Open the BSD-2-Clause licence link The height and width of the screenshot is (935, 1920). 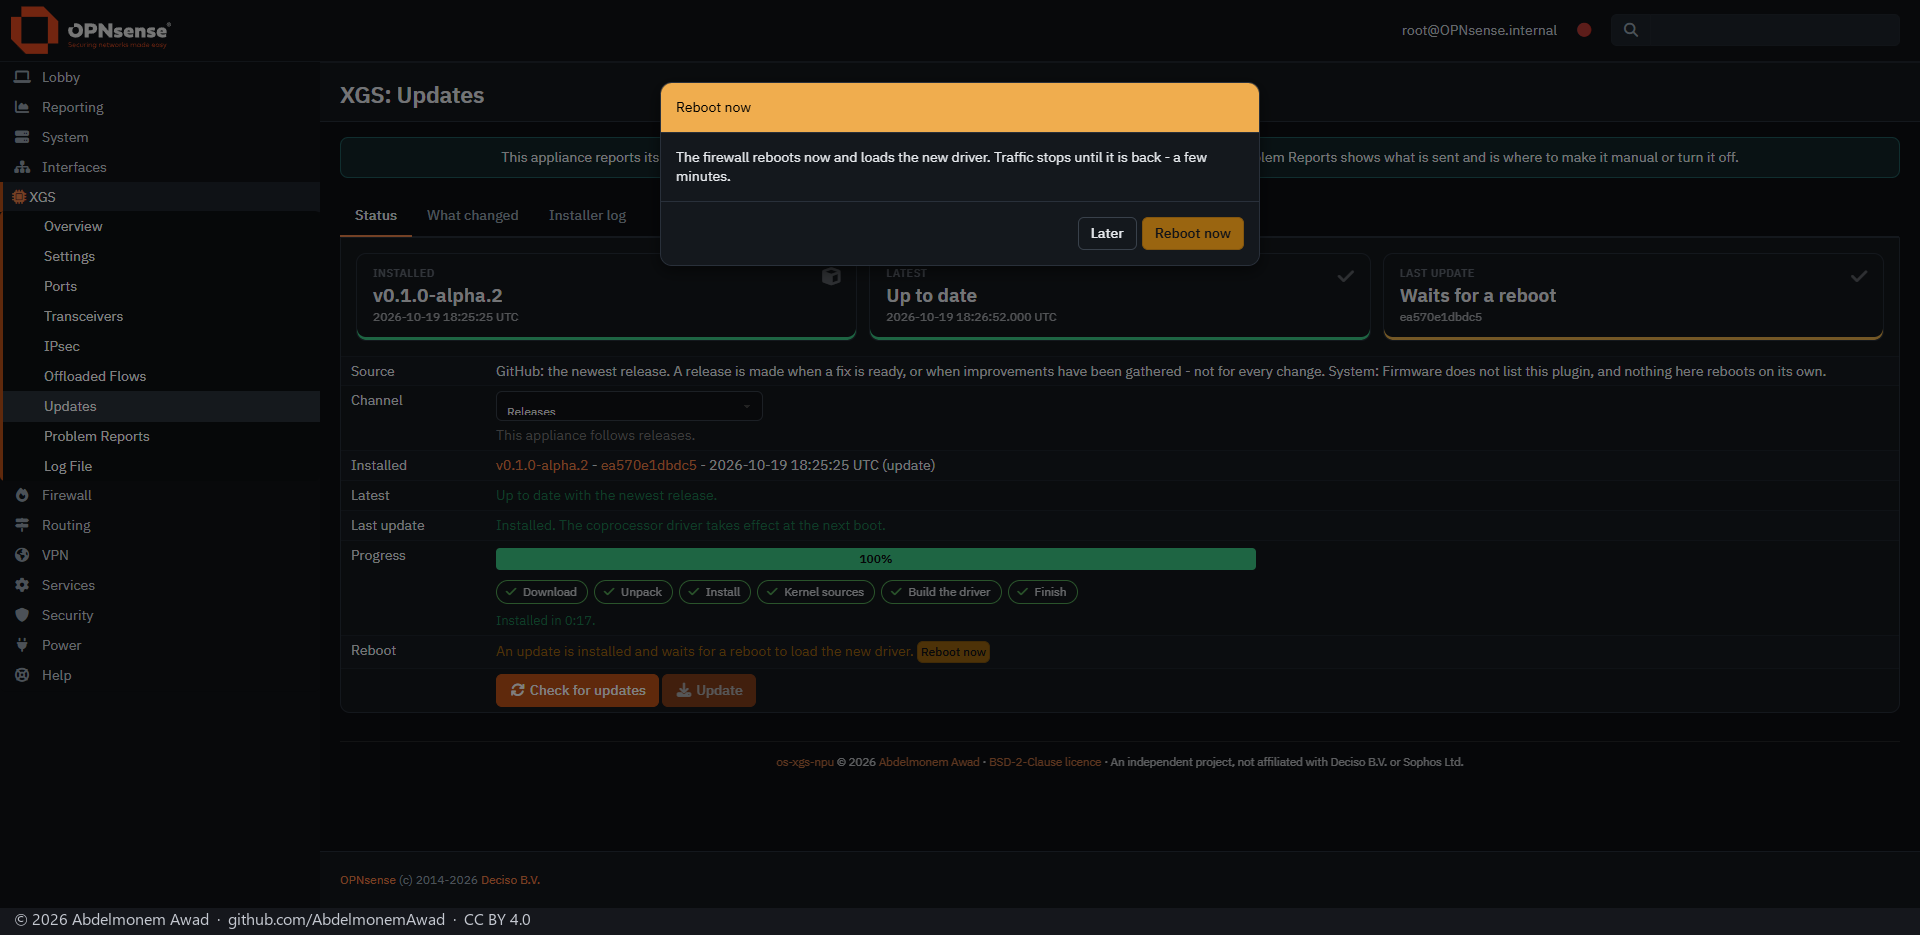pyautogui.click(x=1045, y=762)
